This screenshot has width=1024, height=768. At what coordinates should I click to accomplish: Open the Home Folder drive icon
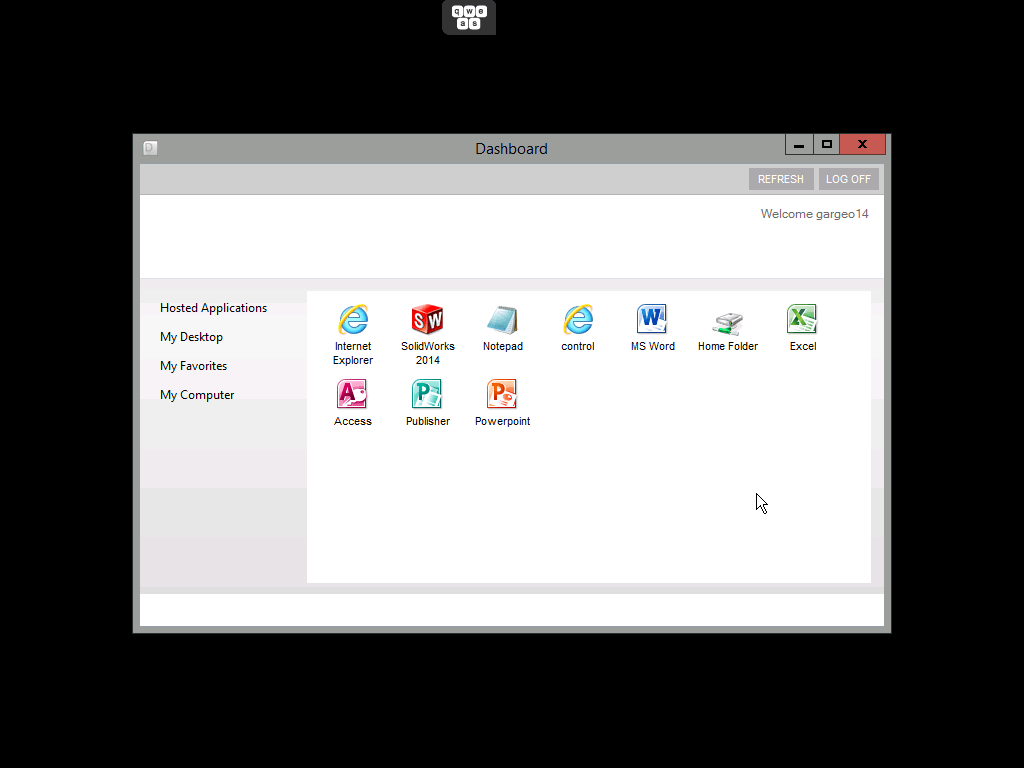click(728, 322)
